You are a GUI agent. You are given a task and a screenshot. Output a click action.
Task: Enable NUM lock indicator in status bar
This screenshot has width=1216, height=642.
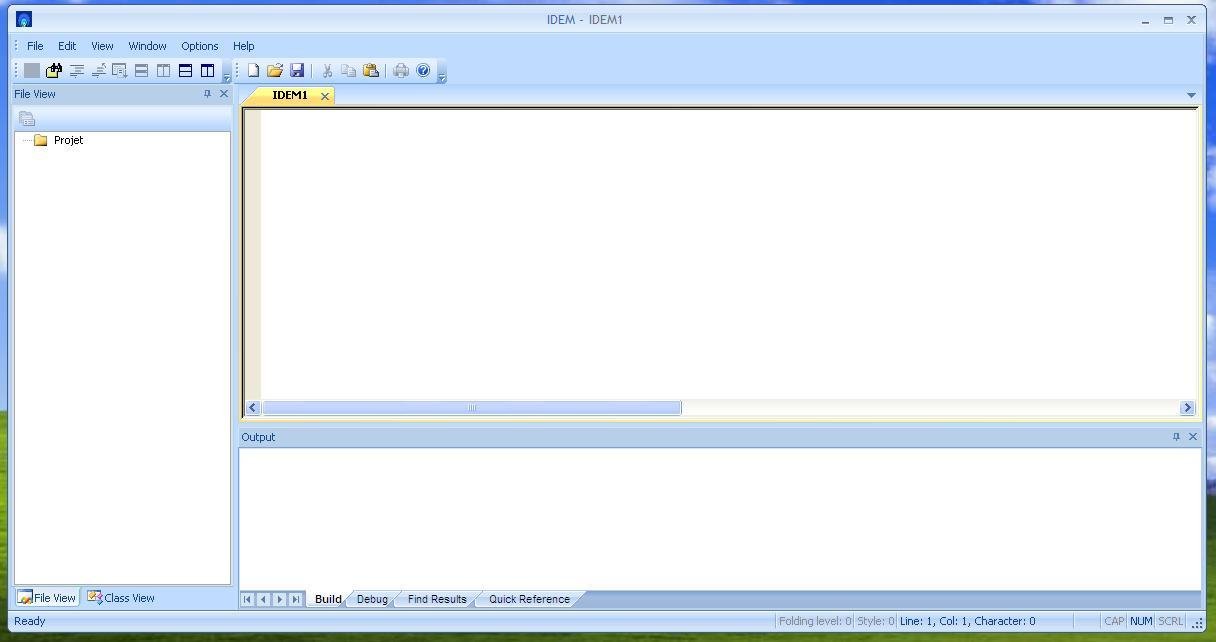1140,620
